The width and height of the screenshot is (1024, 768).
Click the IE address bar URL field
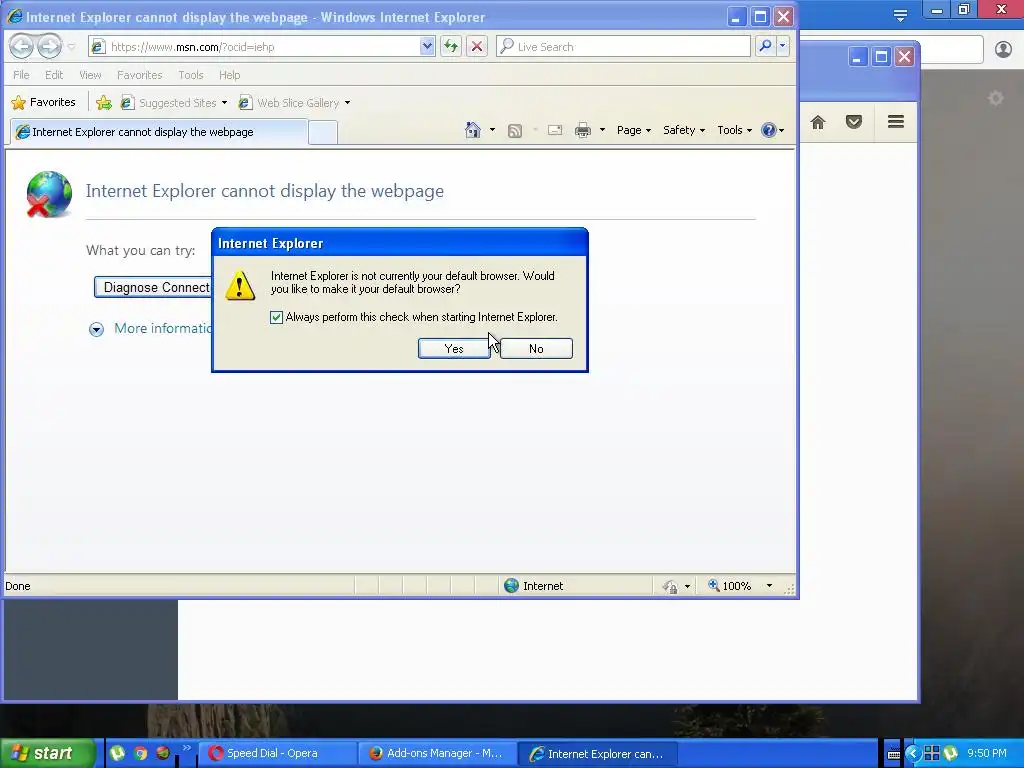tap(261, 46)
